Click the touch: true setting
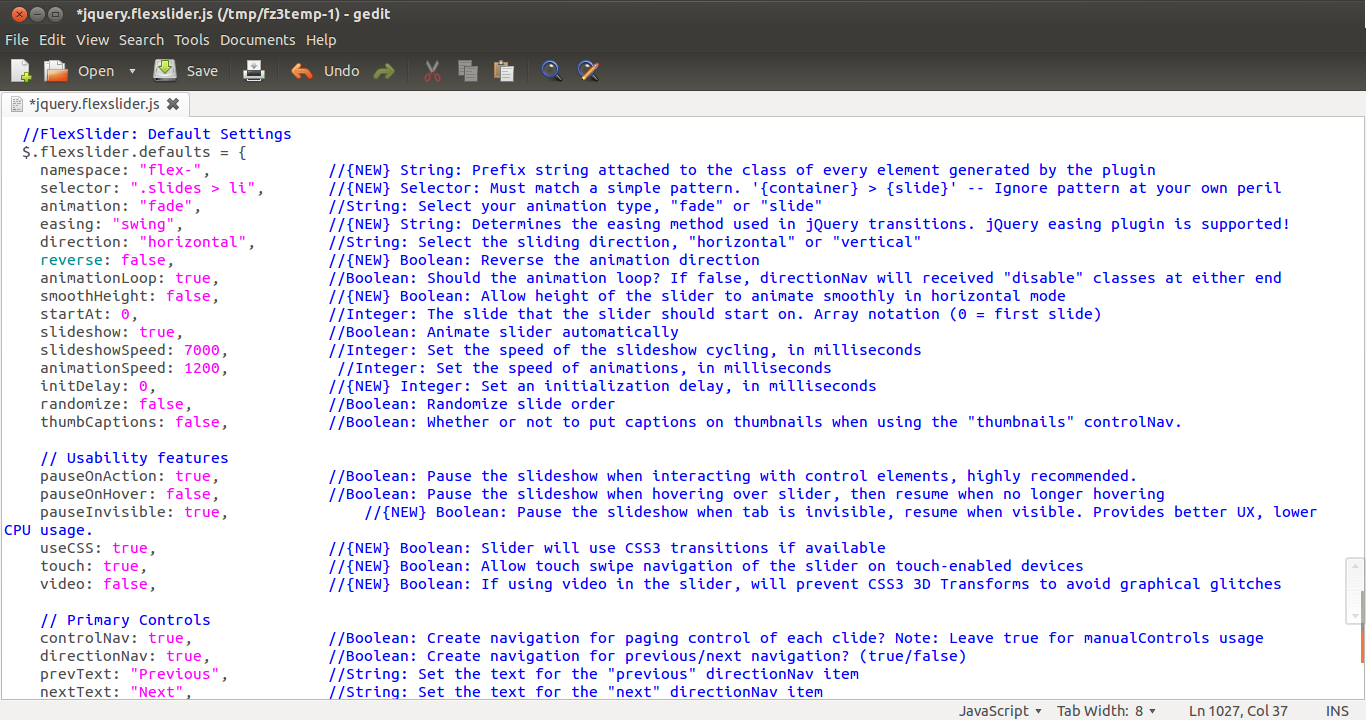1366x720 pixels. tap(94, 566)
